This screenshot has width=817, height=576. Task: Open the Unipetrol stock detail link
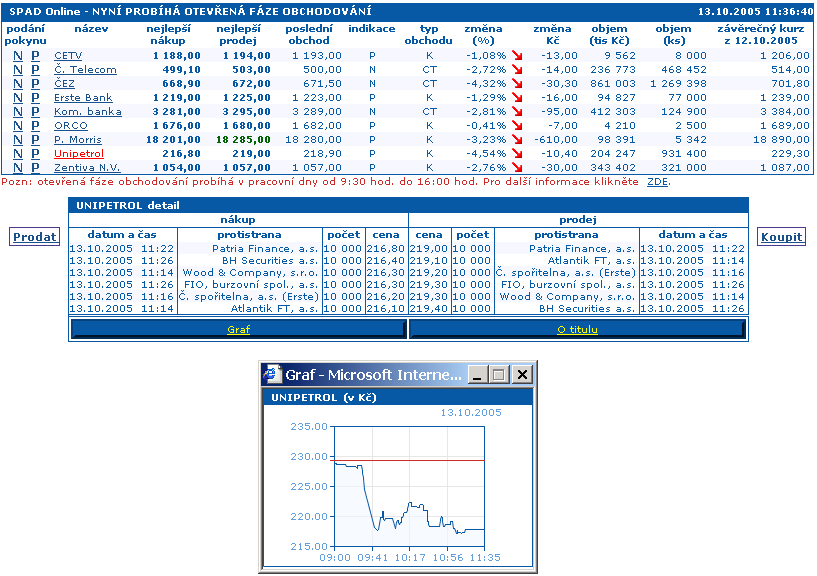(x=79, y=154)
